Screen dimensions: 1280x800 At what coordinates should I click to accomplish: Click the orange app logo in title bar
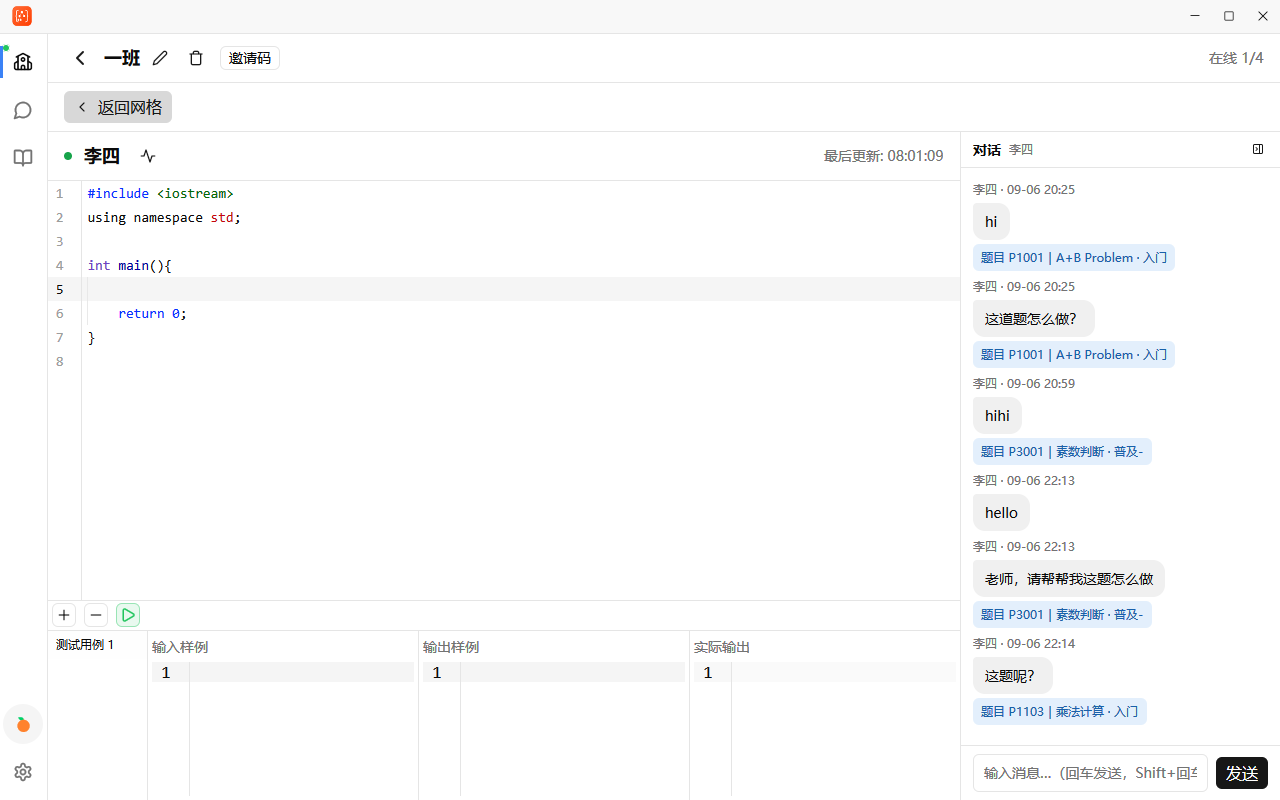click(22, 16)
